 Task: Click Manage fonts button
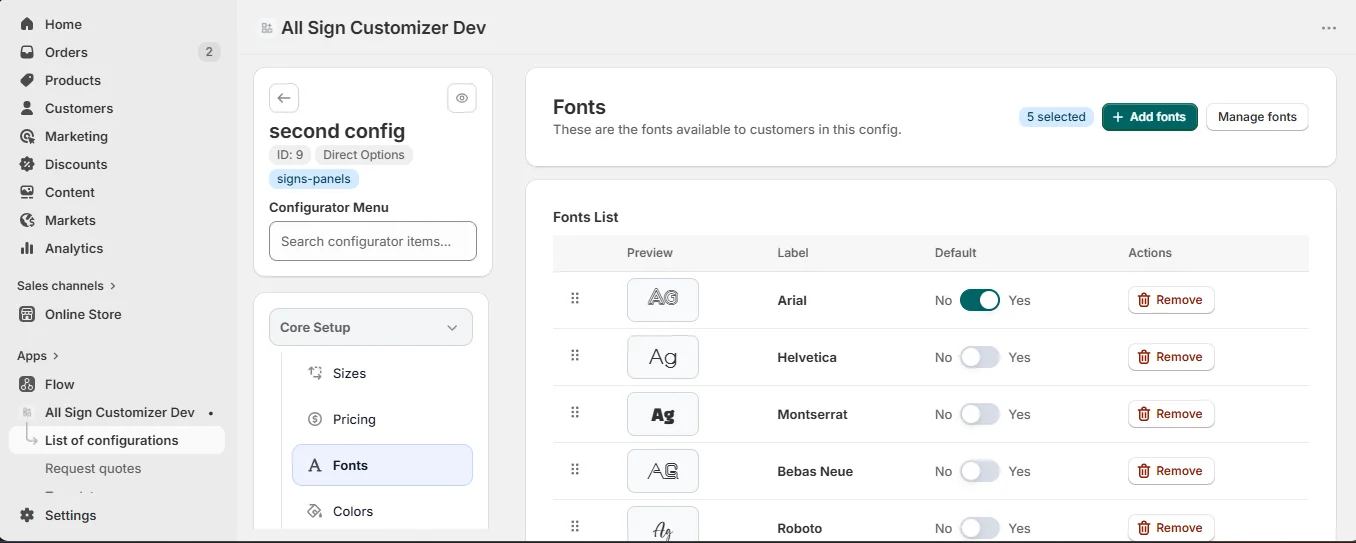(1257, 117)
